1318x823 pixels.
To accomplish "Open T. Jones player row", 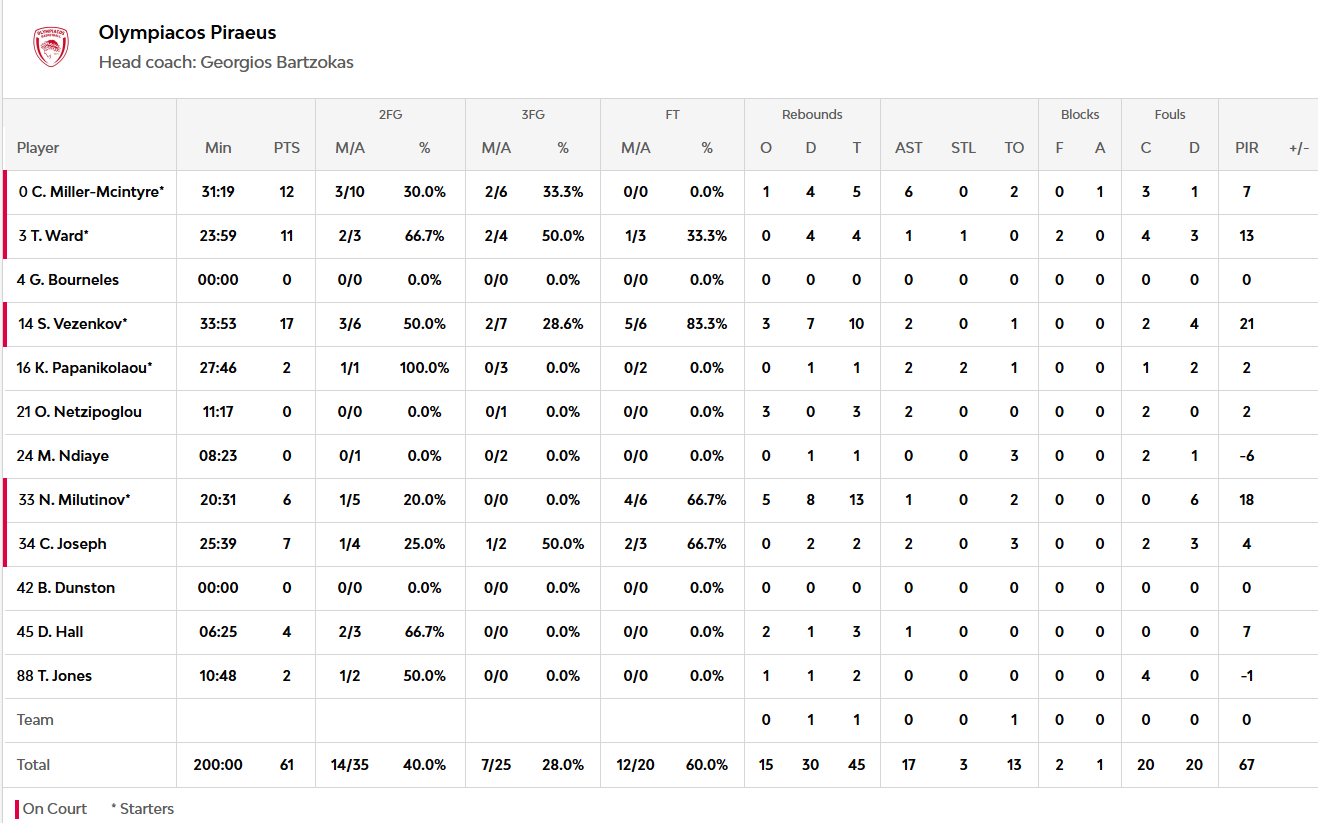I will coord(660,676).
